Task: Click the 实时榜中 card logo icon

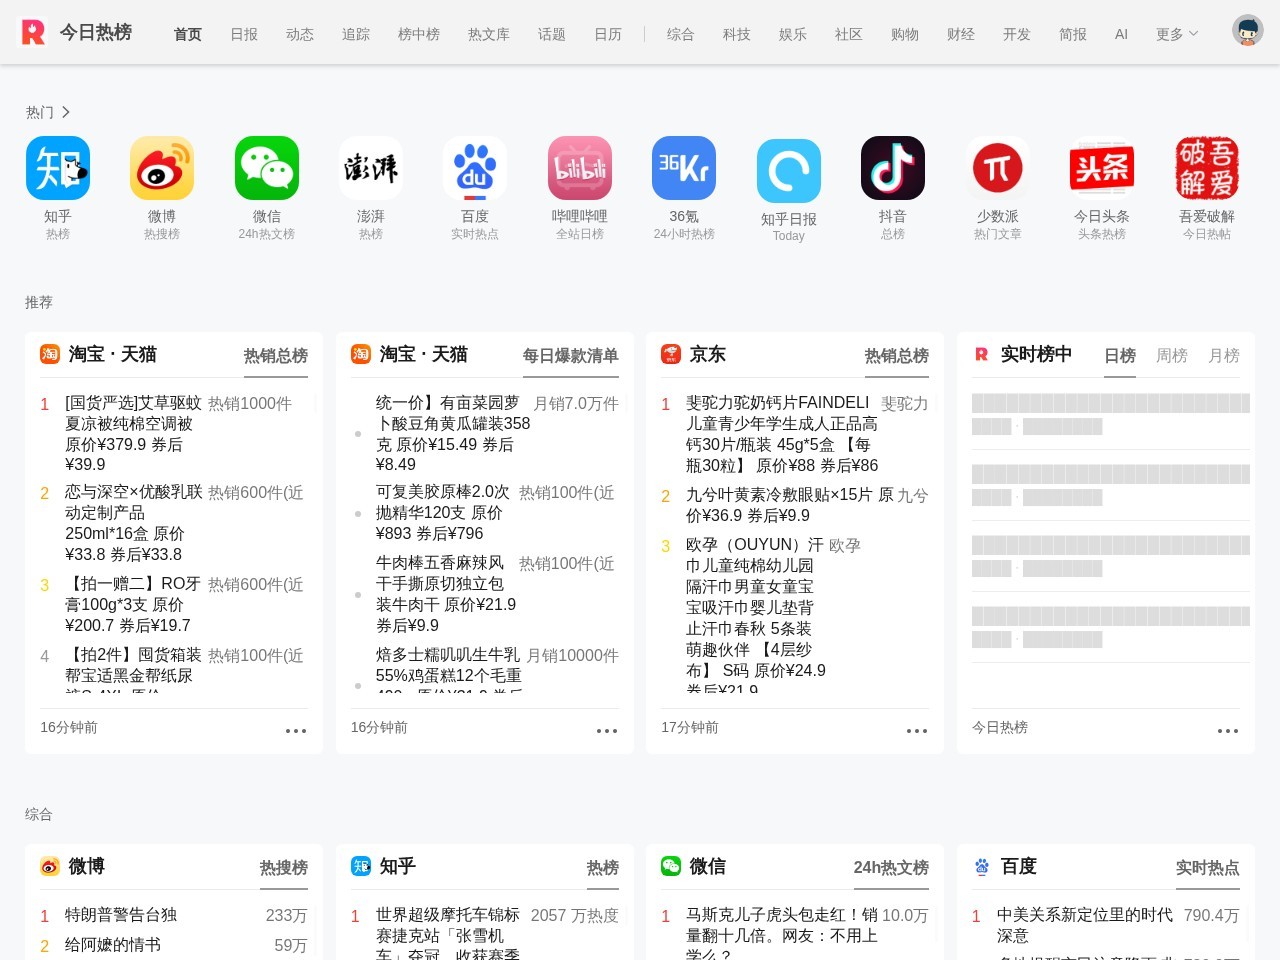Action: coord(981,354)
